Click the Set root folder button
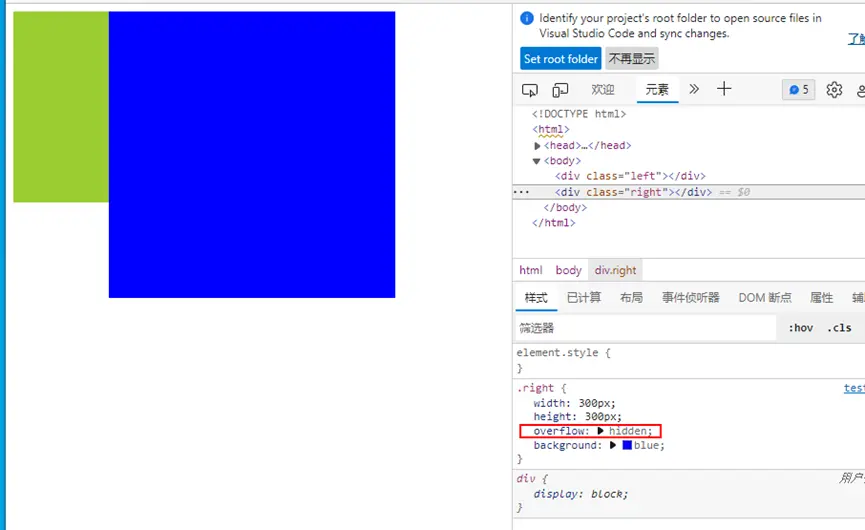 (560, 58)
